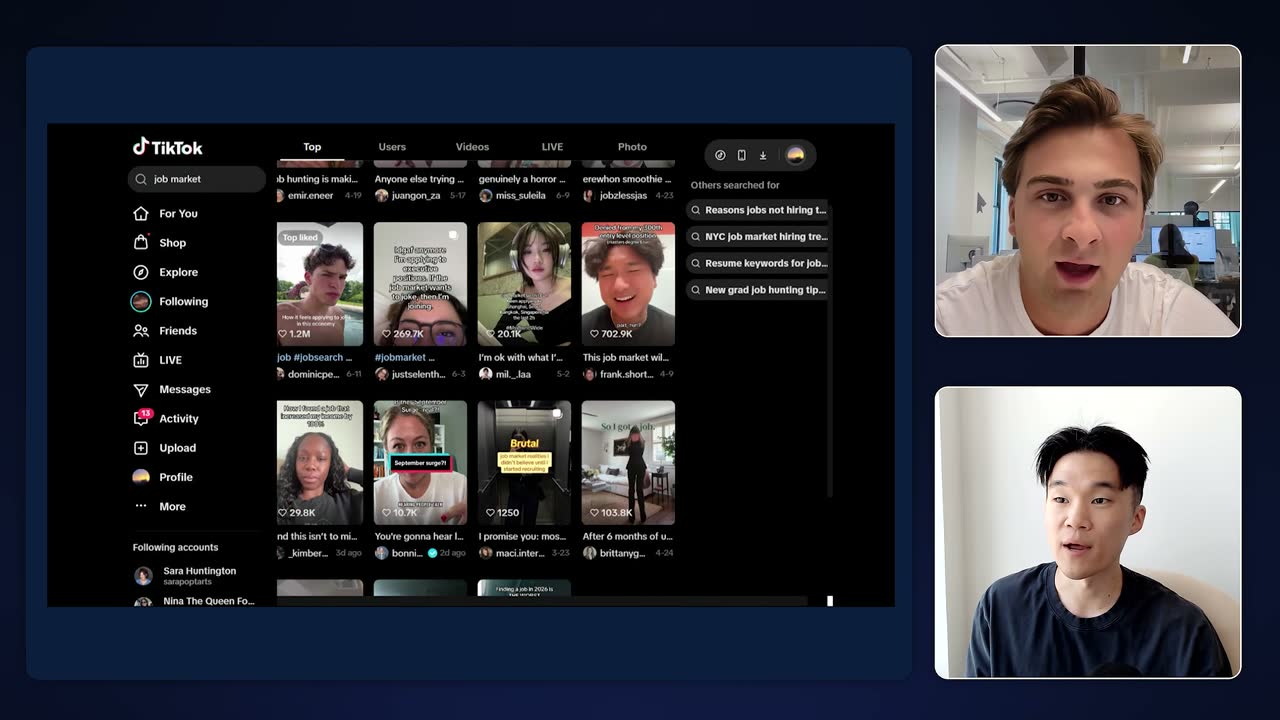
Task: Open the profile avatar in the top pill
Action: coord(796,155)
